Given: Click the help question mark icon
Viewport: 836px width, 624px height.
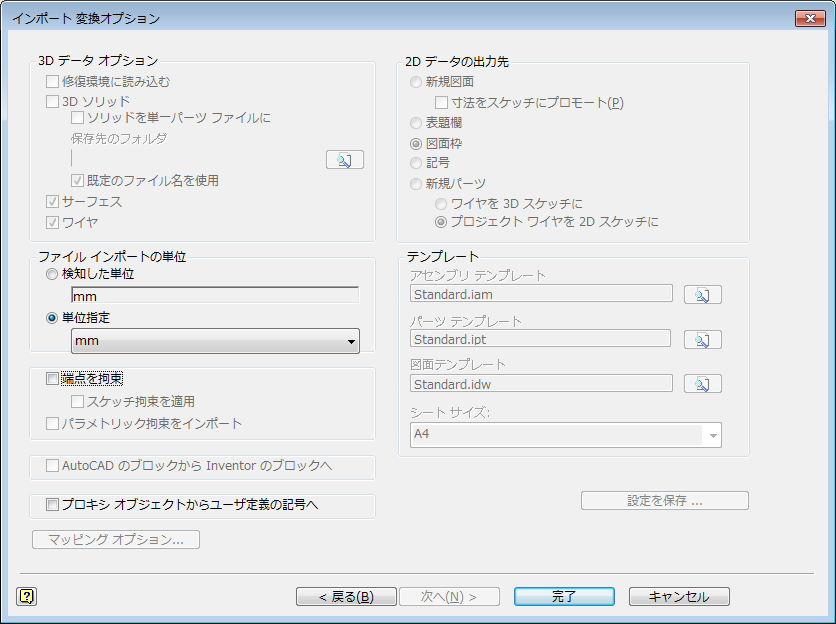Looking at the screenshot, I should click(x=26, y=596).
